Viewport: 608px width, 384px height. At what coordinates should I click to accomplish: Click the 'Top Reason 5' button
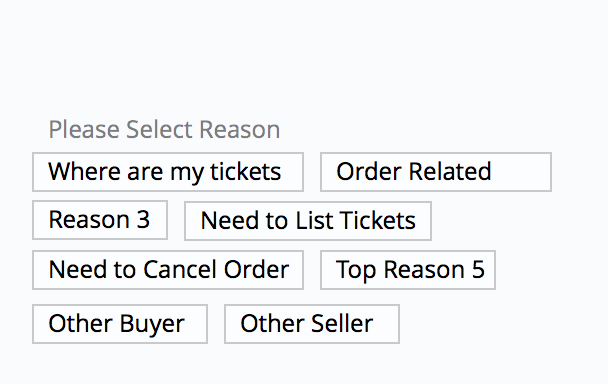[408, 270]
